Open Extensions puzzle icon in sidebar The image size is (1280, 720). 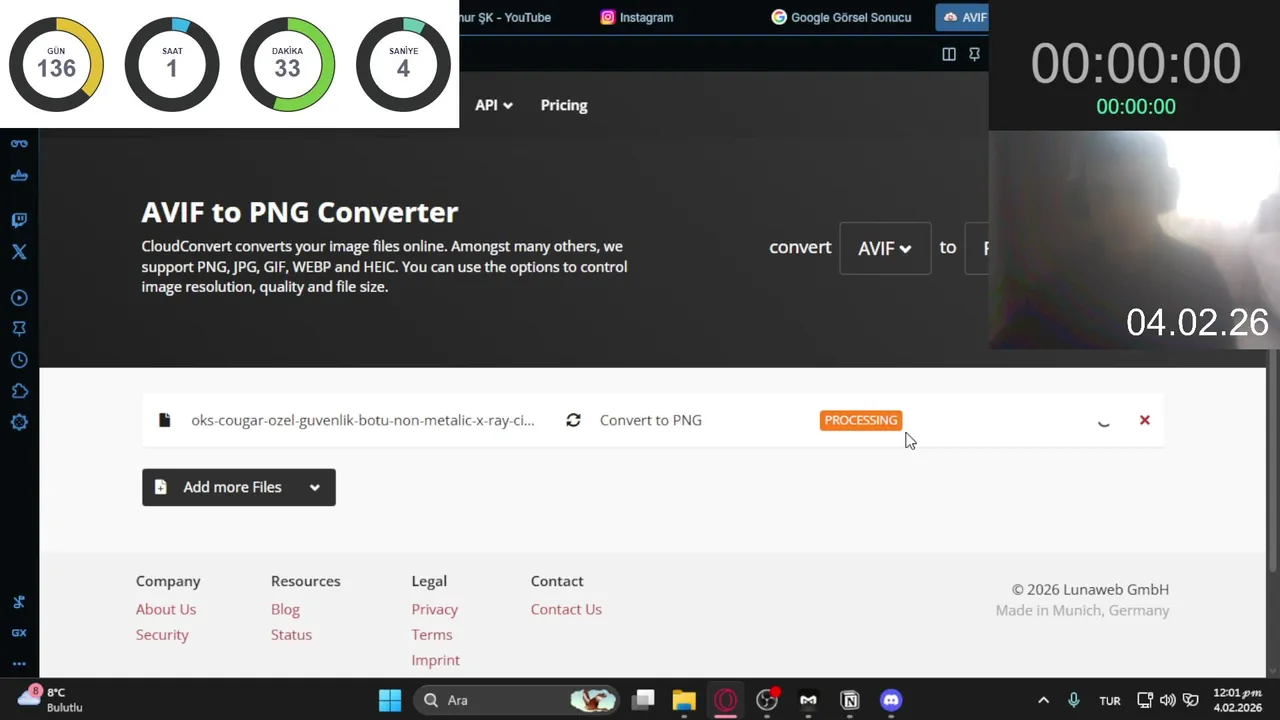click(x=19, y=391)
